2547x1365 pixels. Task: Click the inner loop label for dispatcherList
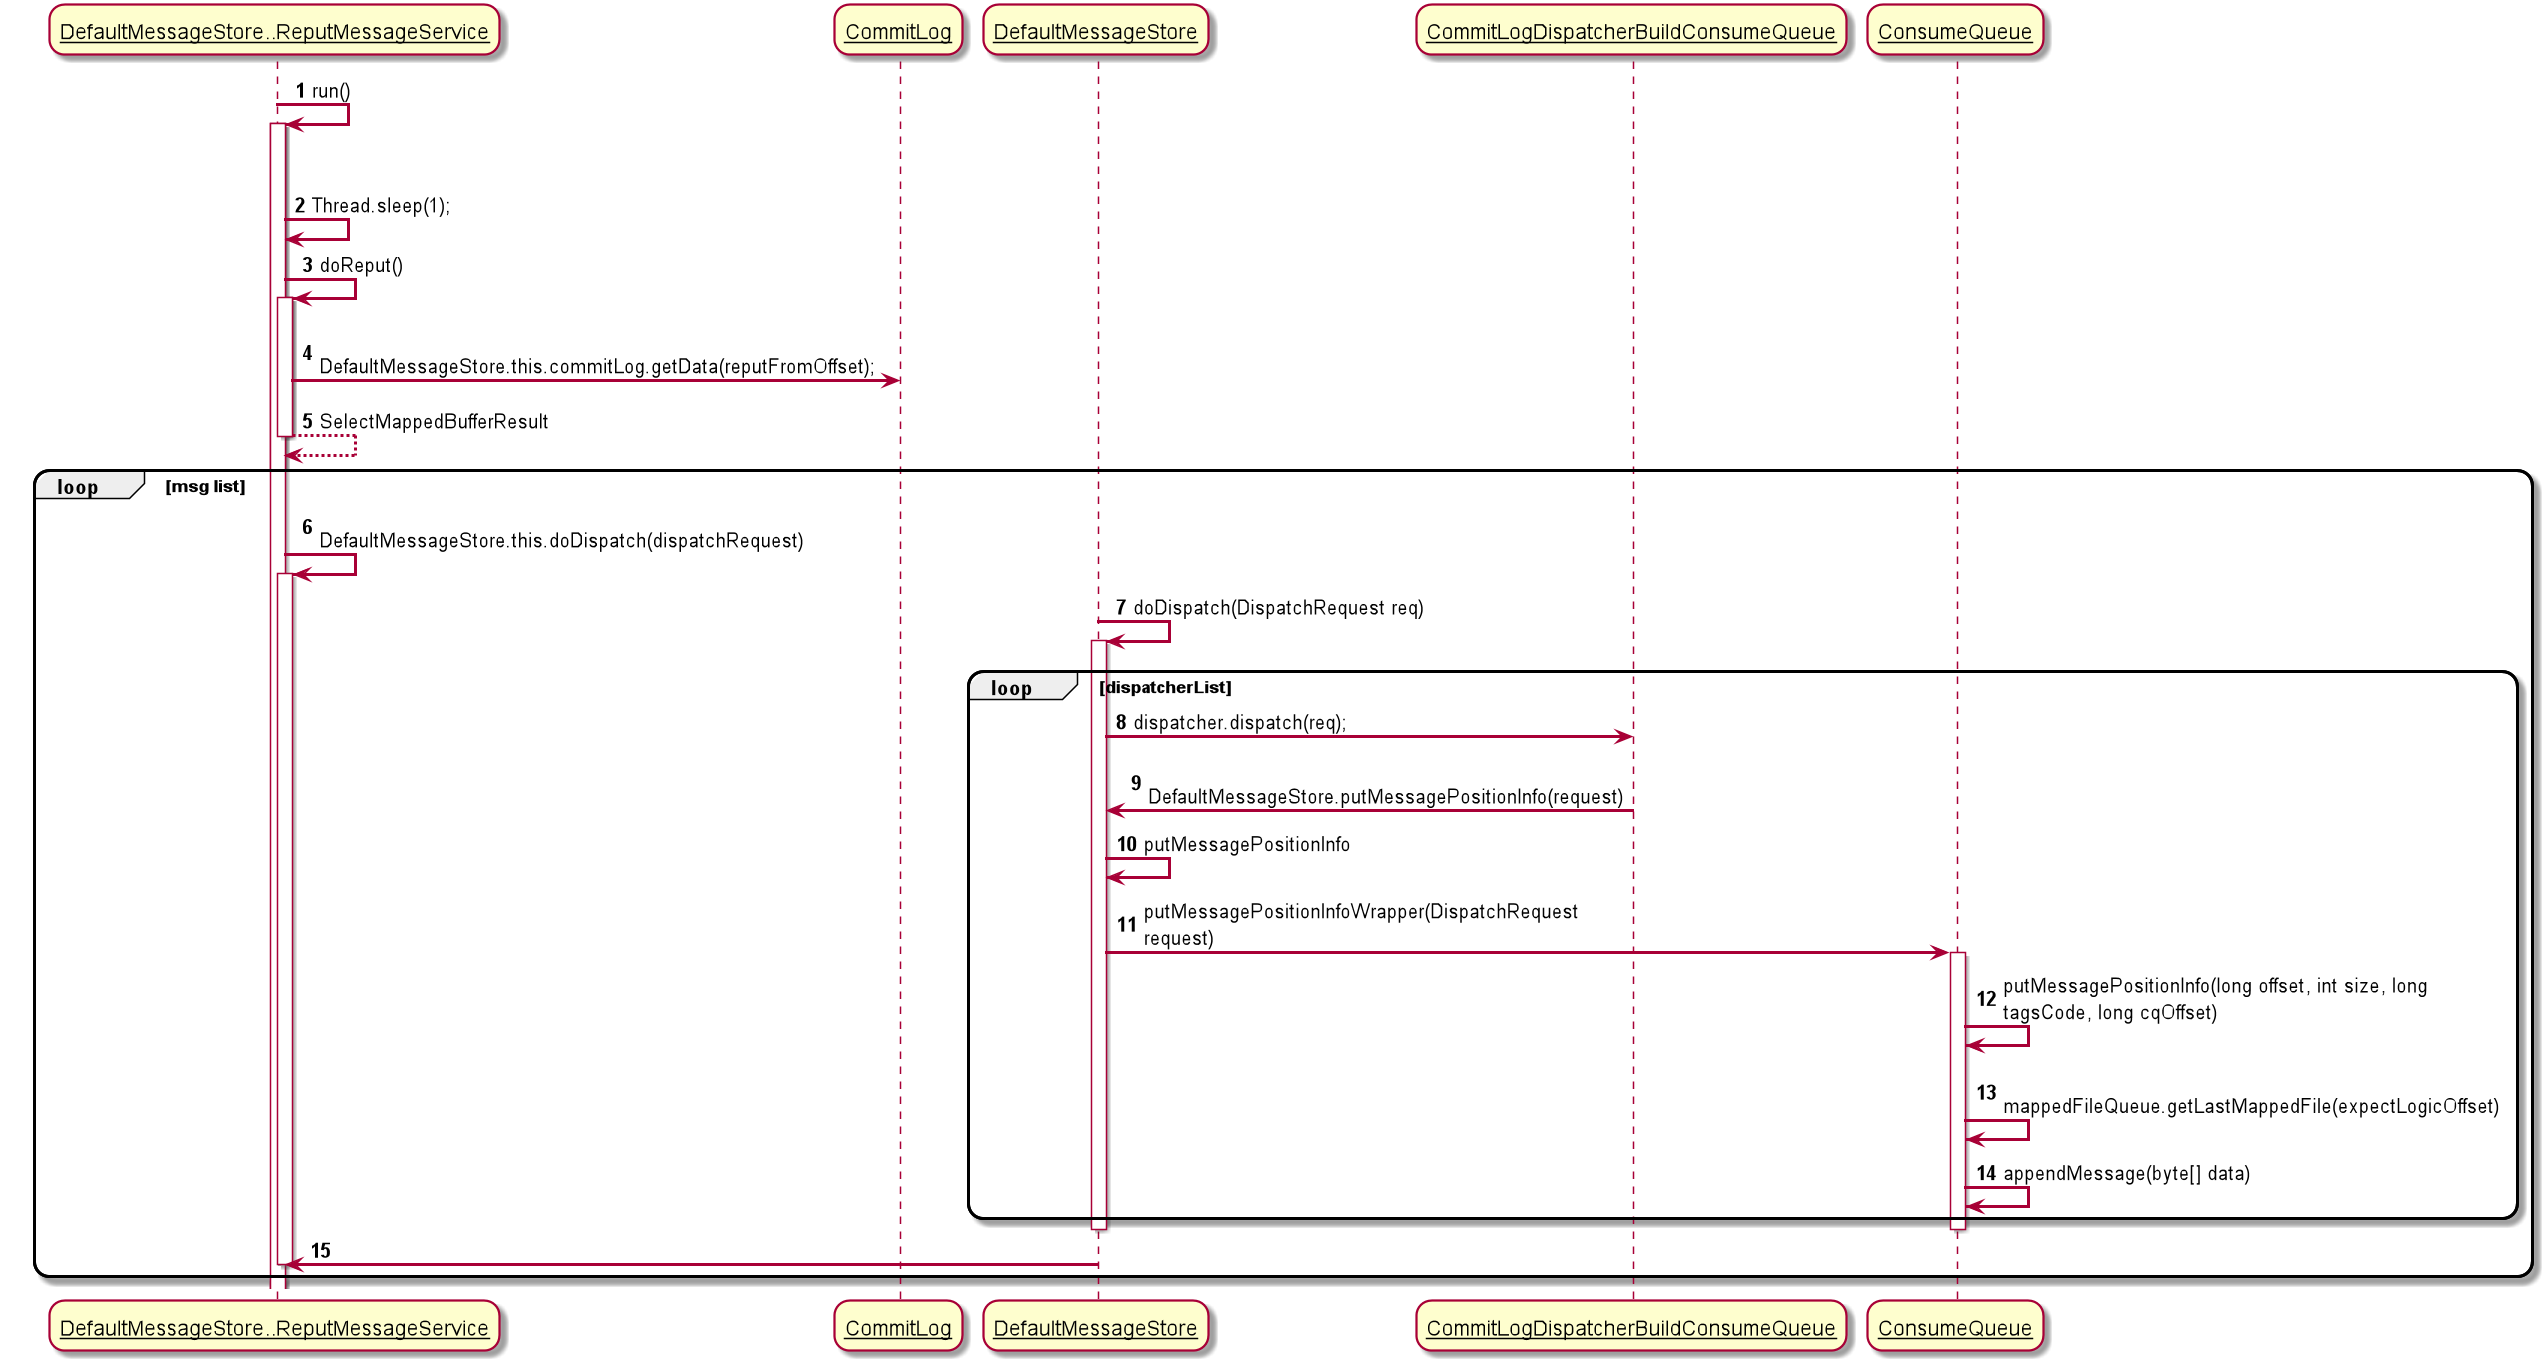tap(1011, 688)
